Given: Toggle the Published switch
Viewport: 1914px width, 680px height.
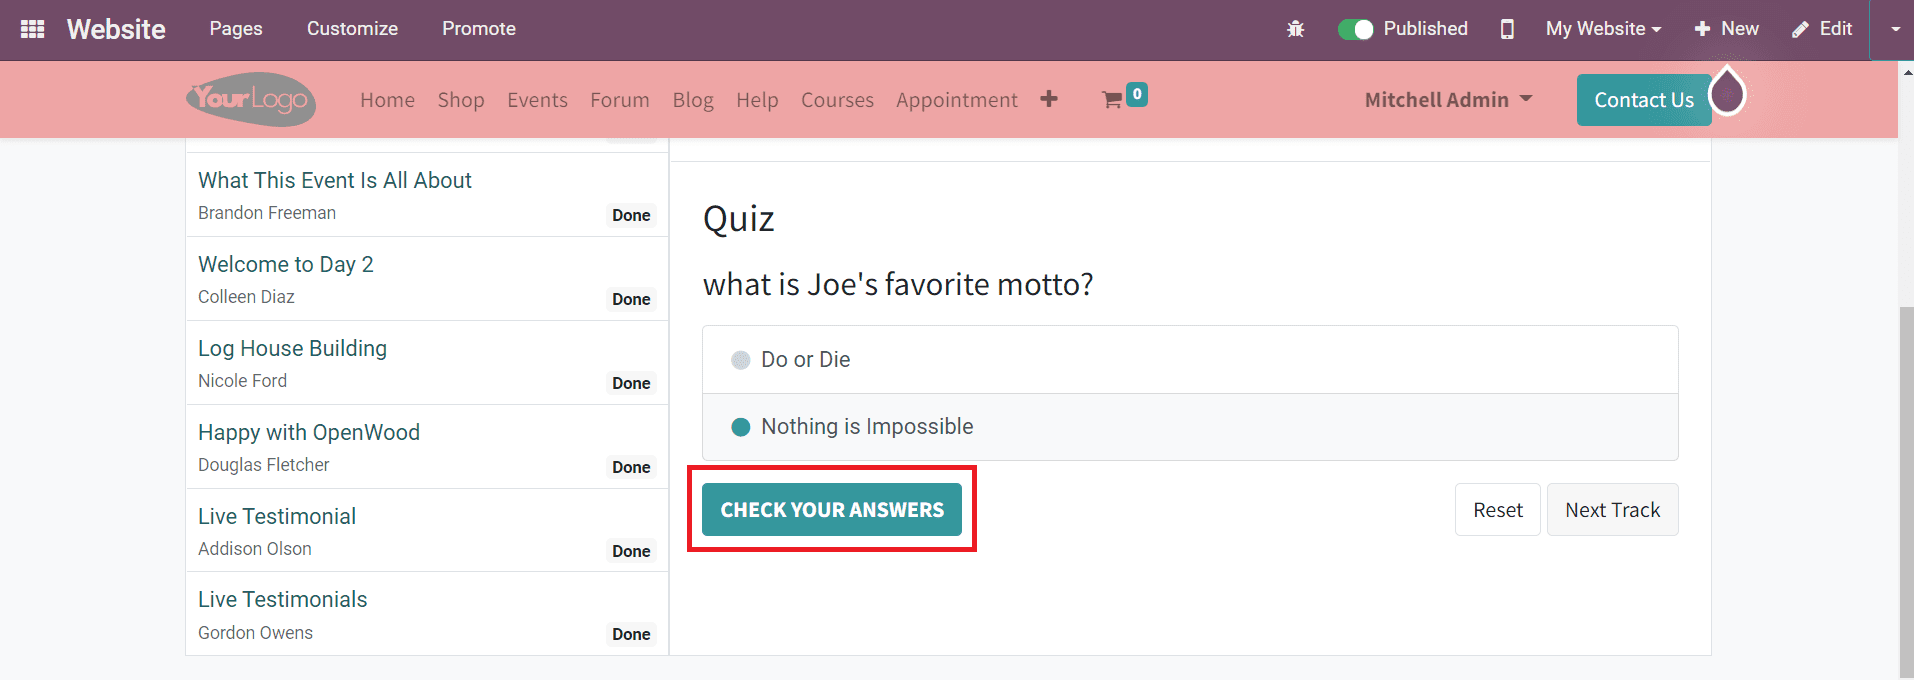Looking at the screenshot, I should coord(1355,29).
